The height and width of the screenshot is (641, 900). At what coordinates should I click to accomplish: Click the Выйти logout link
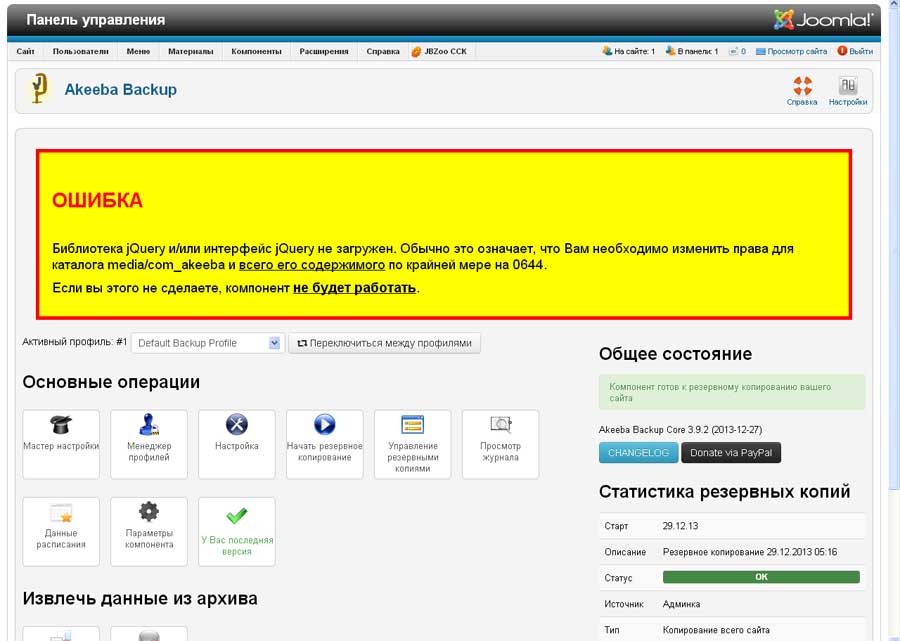pyautogui.click(x=861, y=51)
